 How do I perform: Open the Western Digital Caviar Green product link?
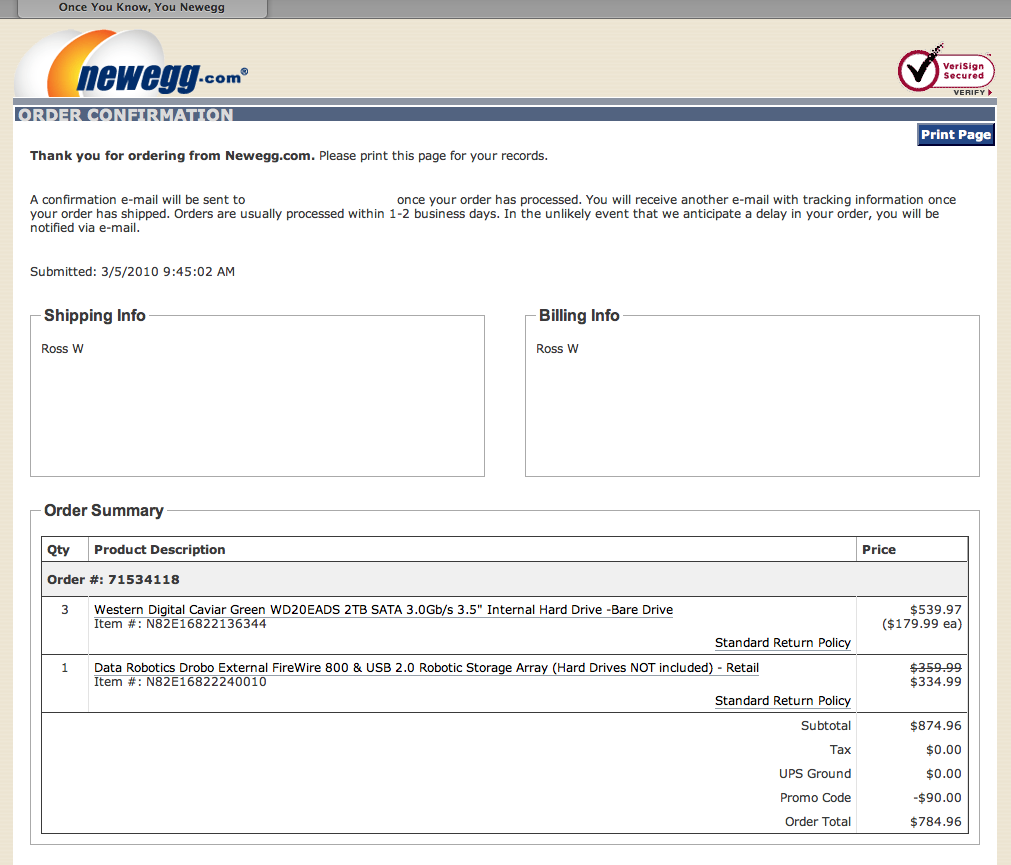tap(384, 610)
